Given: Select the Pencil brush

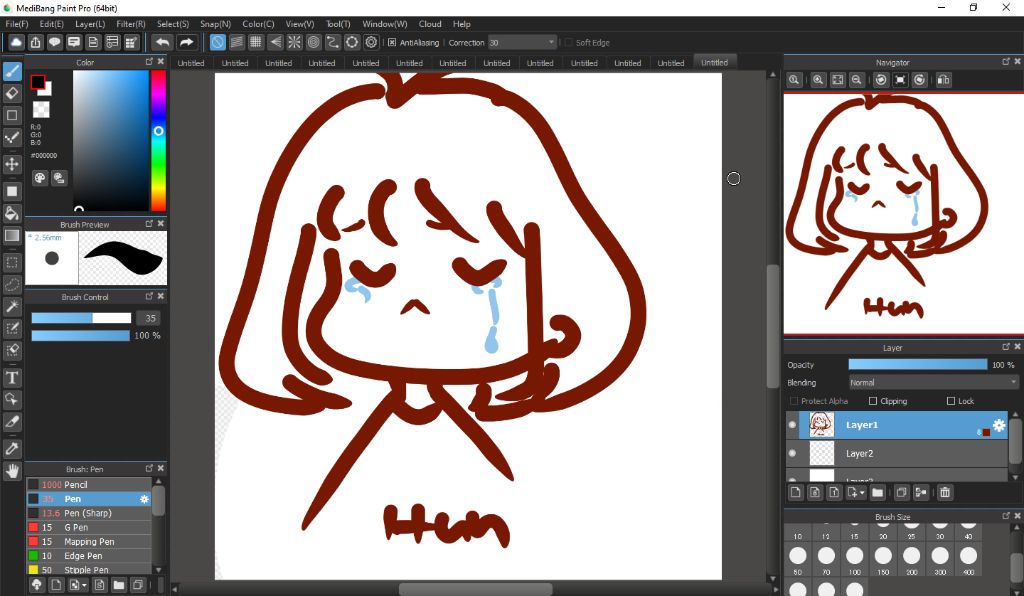Looking at the screenshot, I should click(x=89, y=484).
